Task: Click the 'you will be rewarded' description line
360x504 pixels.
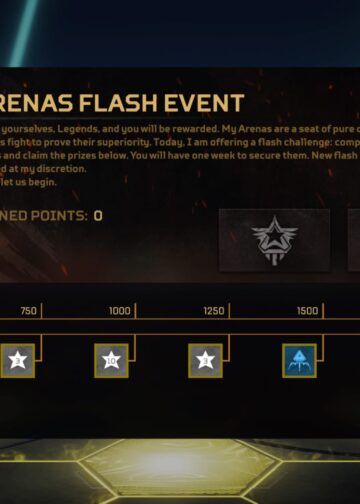Action: point(180,129)
